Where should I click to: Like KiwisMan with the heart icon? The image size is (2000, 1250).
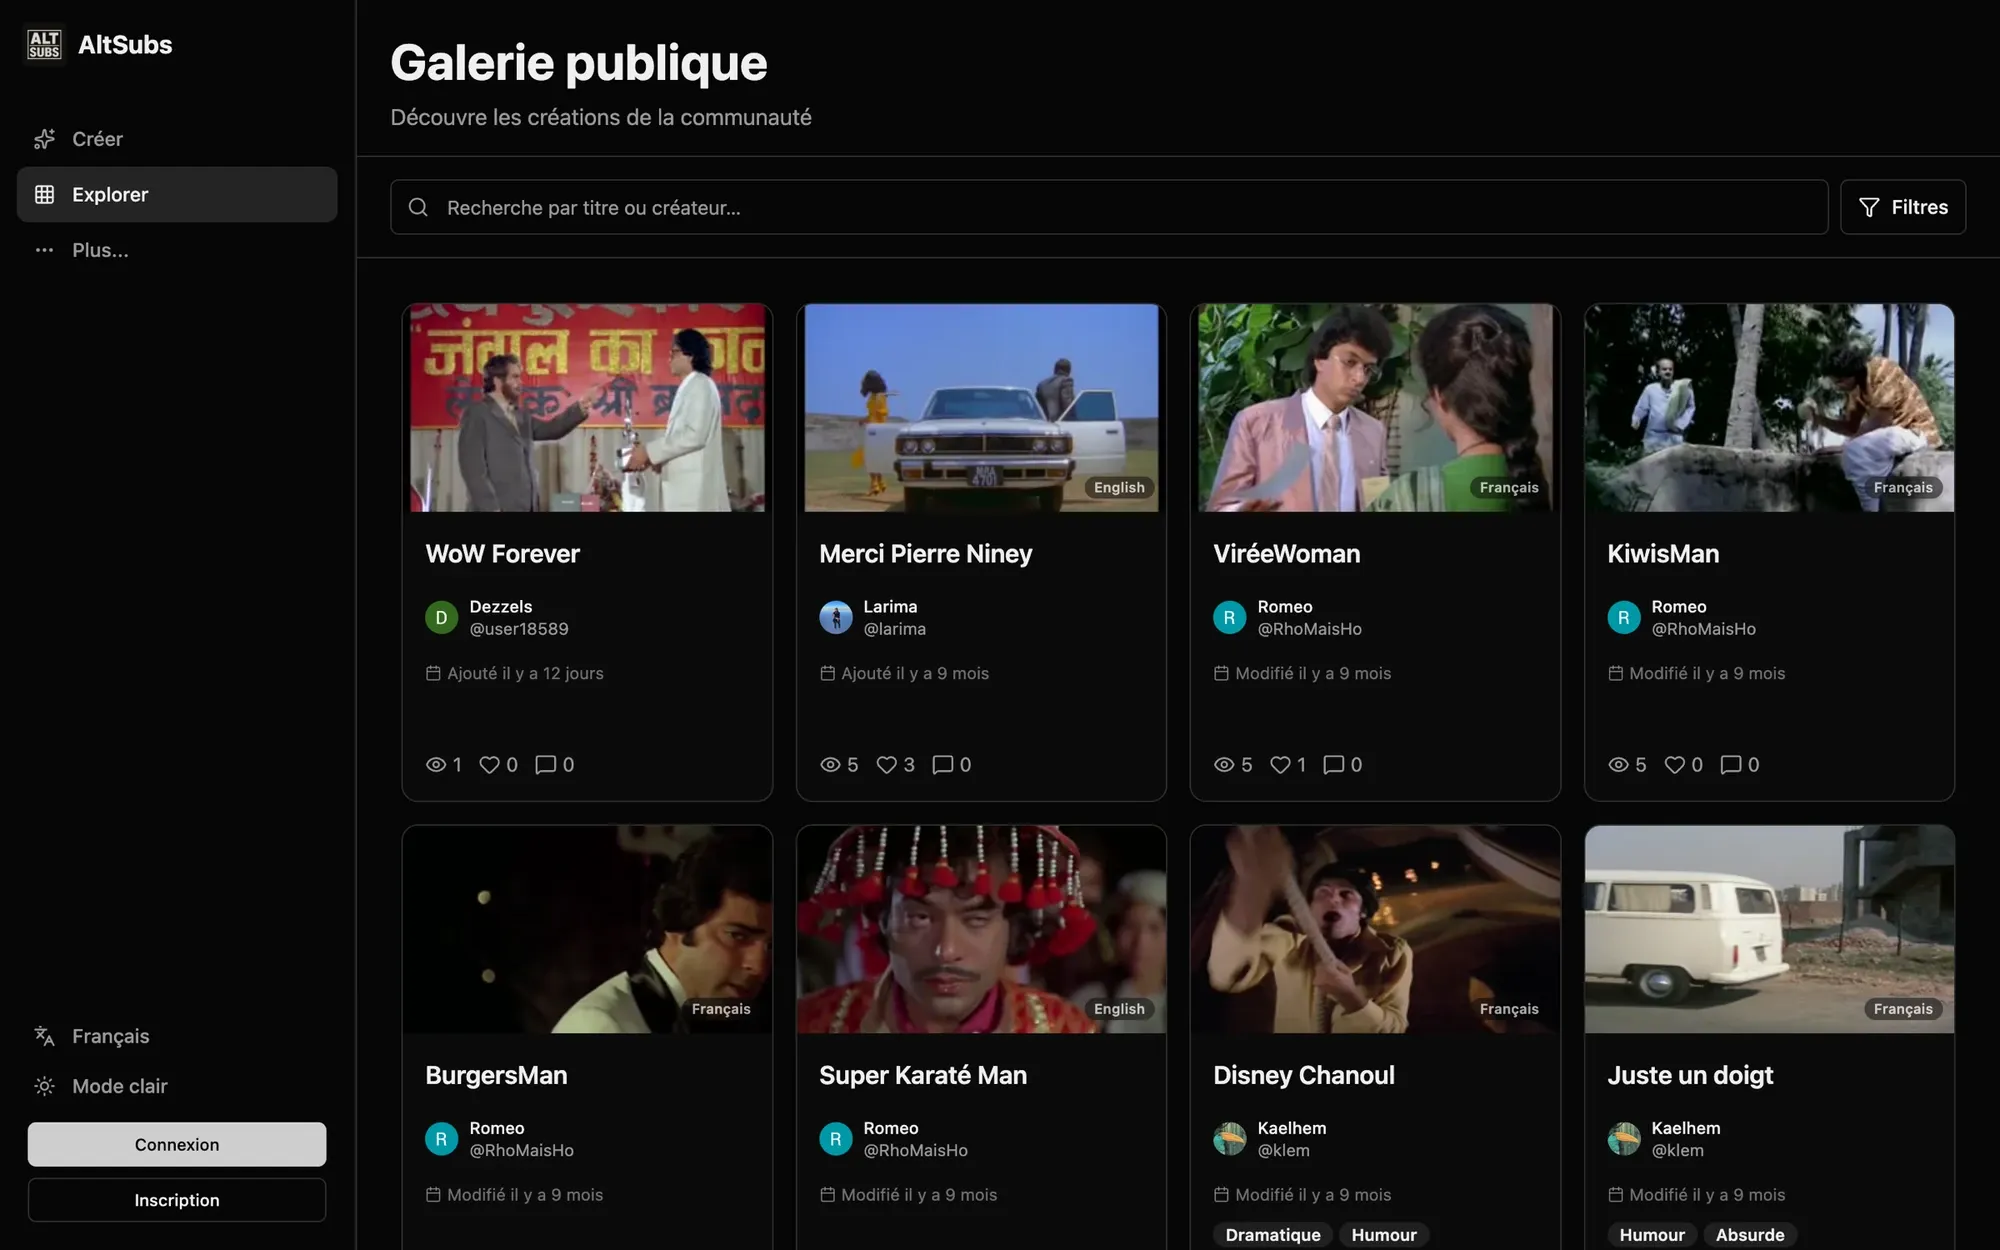pyautogui.click(x=1675, y=765)
